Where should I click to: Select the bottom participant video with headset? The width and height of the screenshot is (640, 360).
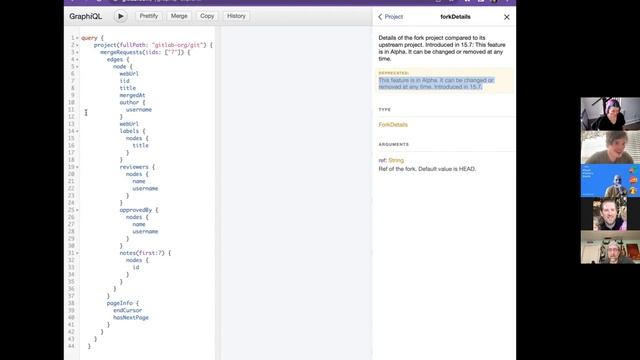pyautogui.click(x=610, y=247)
